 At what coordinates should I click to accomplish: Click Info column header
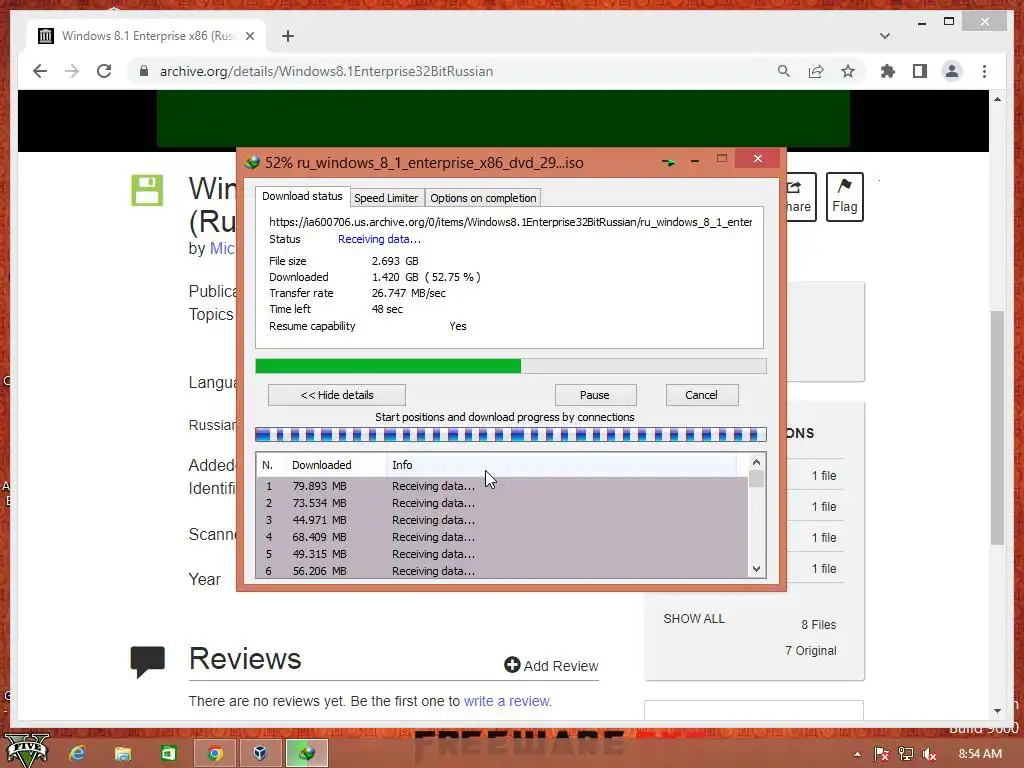point(562,465)
